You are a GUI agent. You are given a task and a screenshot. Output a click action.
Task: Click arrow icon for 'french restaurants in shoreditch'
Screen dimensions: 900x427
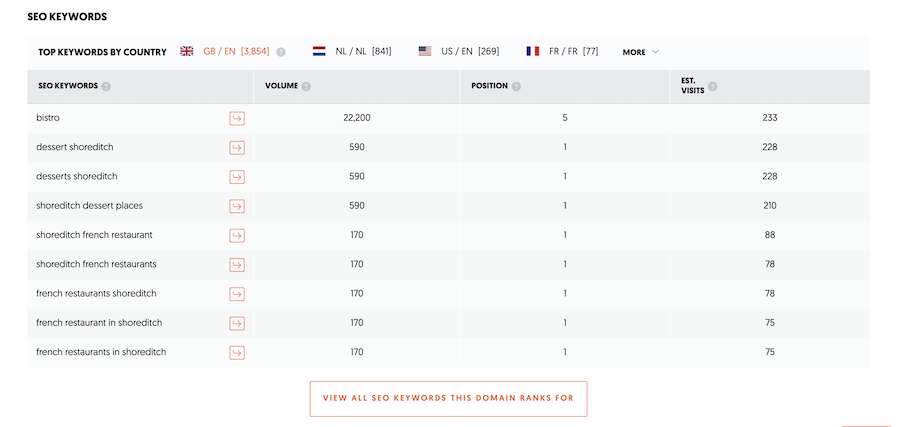[x=237, y=352]
